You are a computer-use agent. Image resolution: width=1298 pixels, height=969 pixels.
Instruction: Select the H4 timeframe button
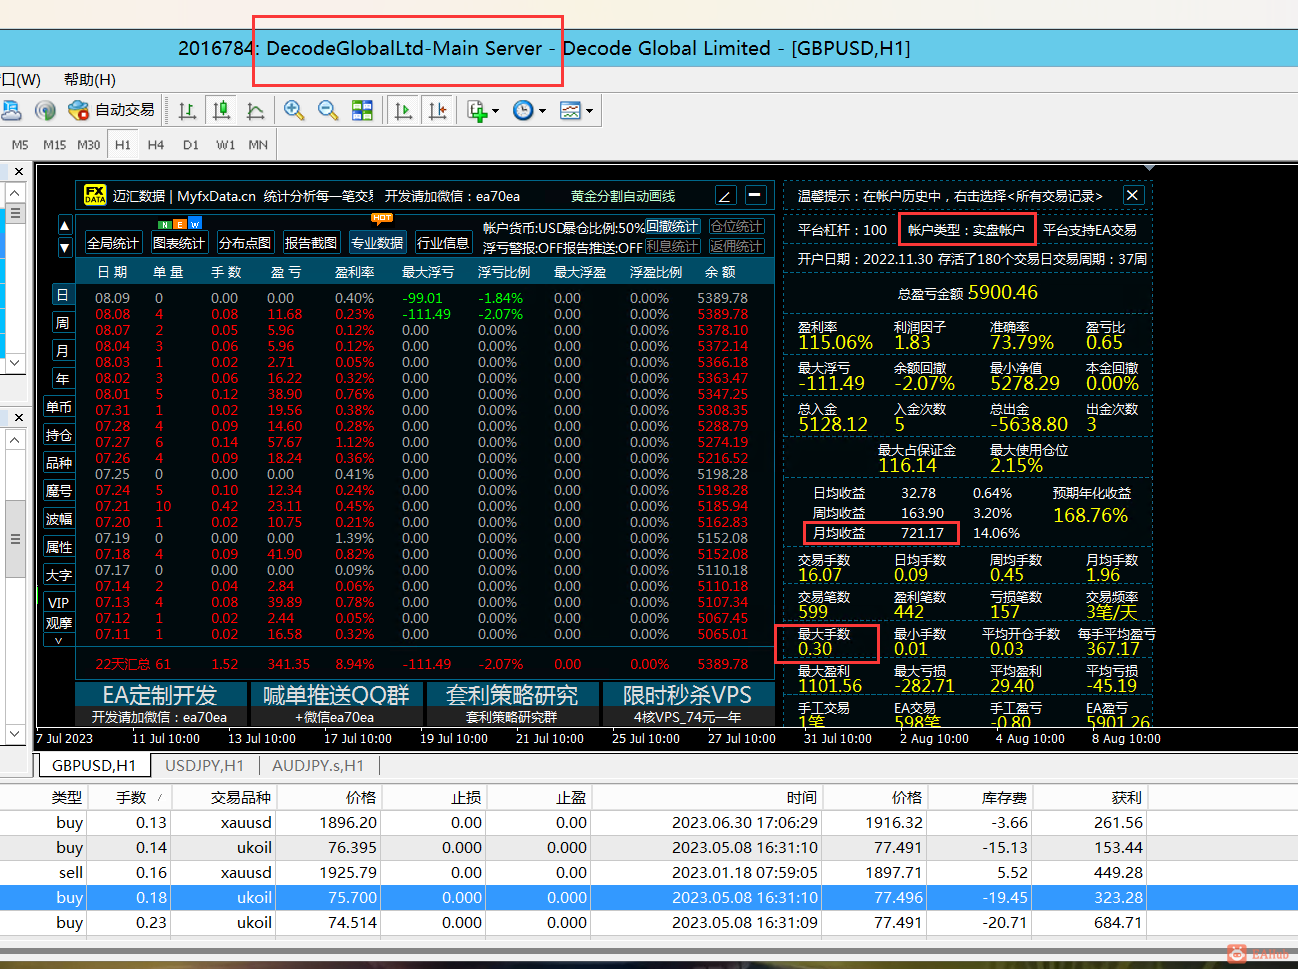tap(156, 145)
